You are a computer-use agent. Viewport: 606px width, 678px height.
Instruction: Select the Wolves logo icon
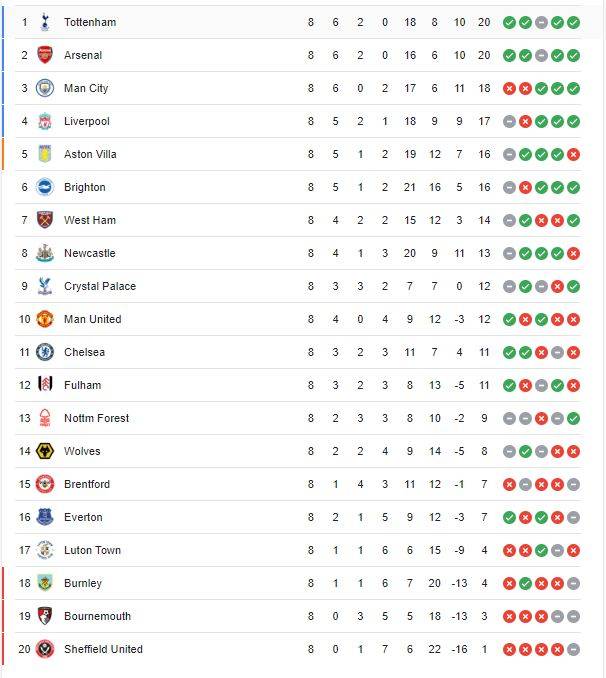[44, 451]
